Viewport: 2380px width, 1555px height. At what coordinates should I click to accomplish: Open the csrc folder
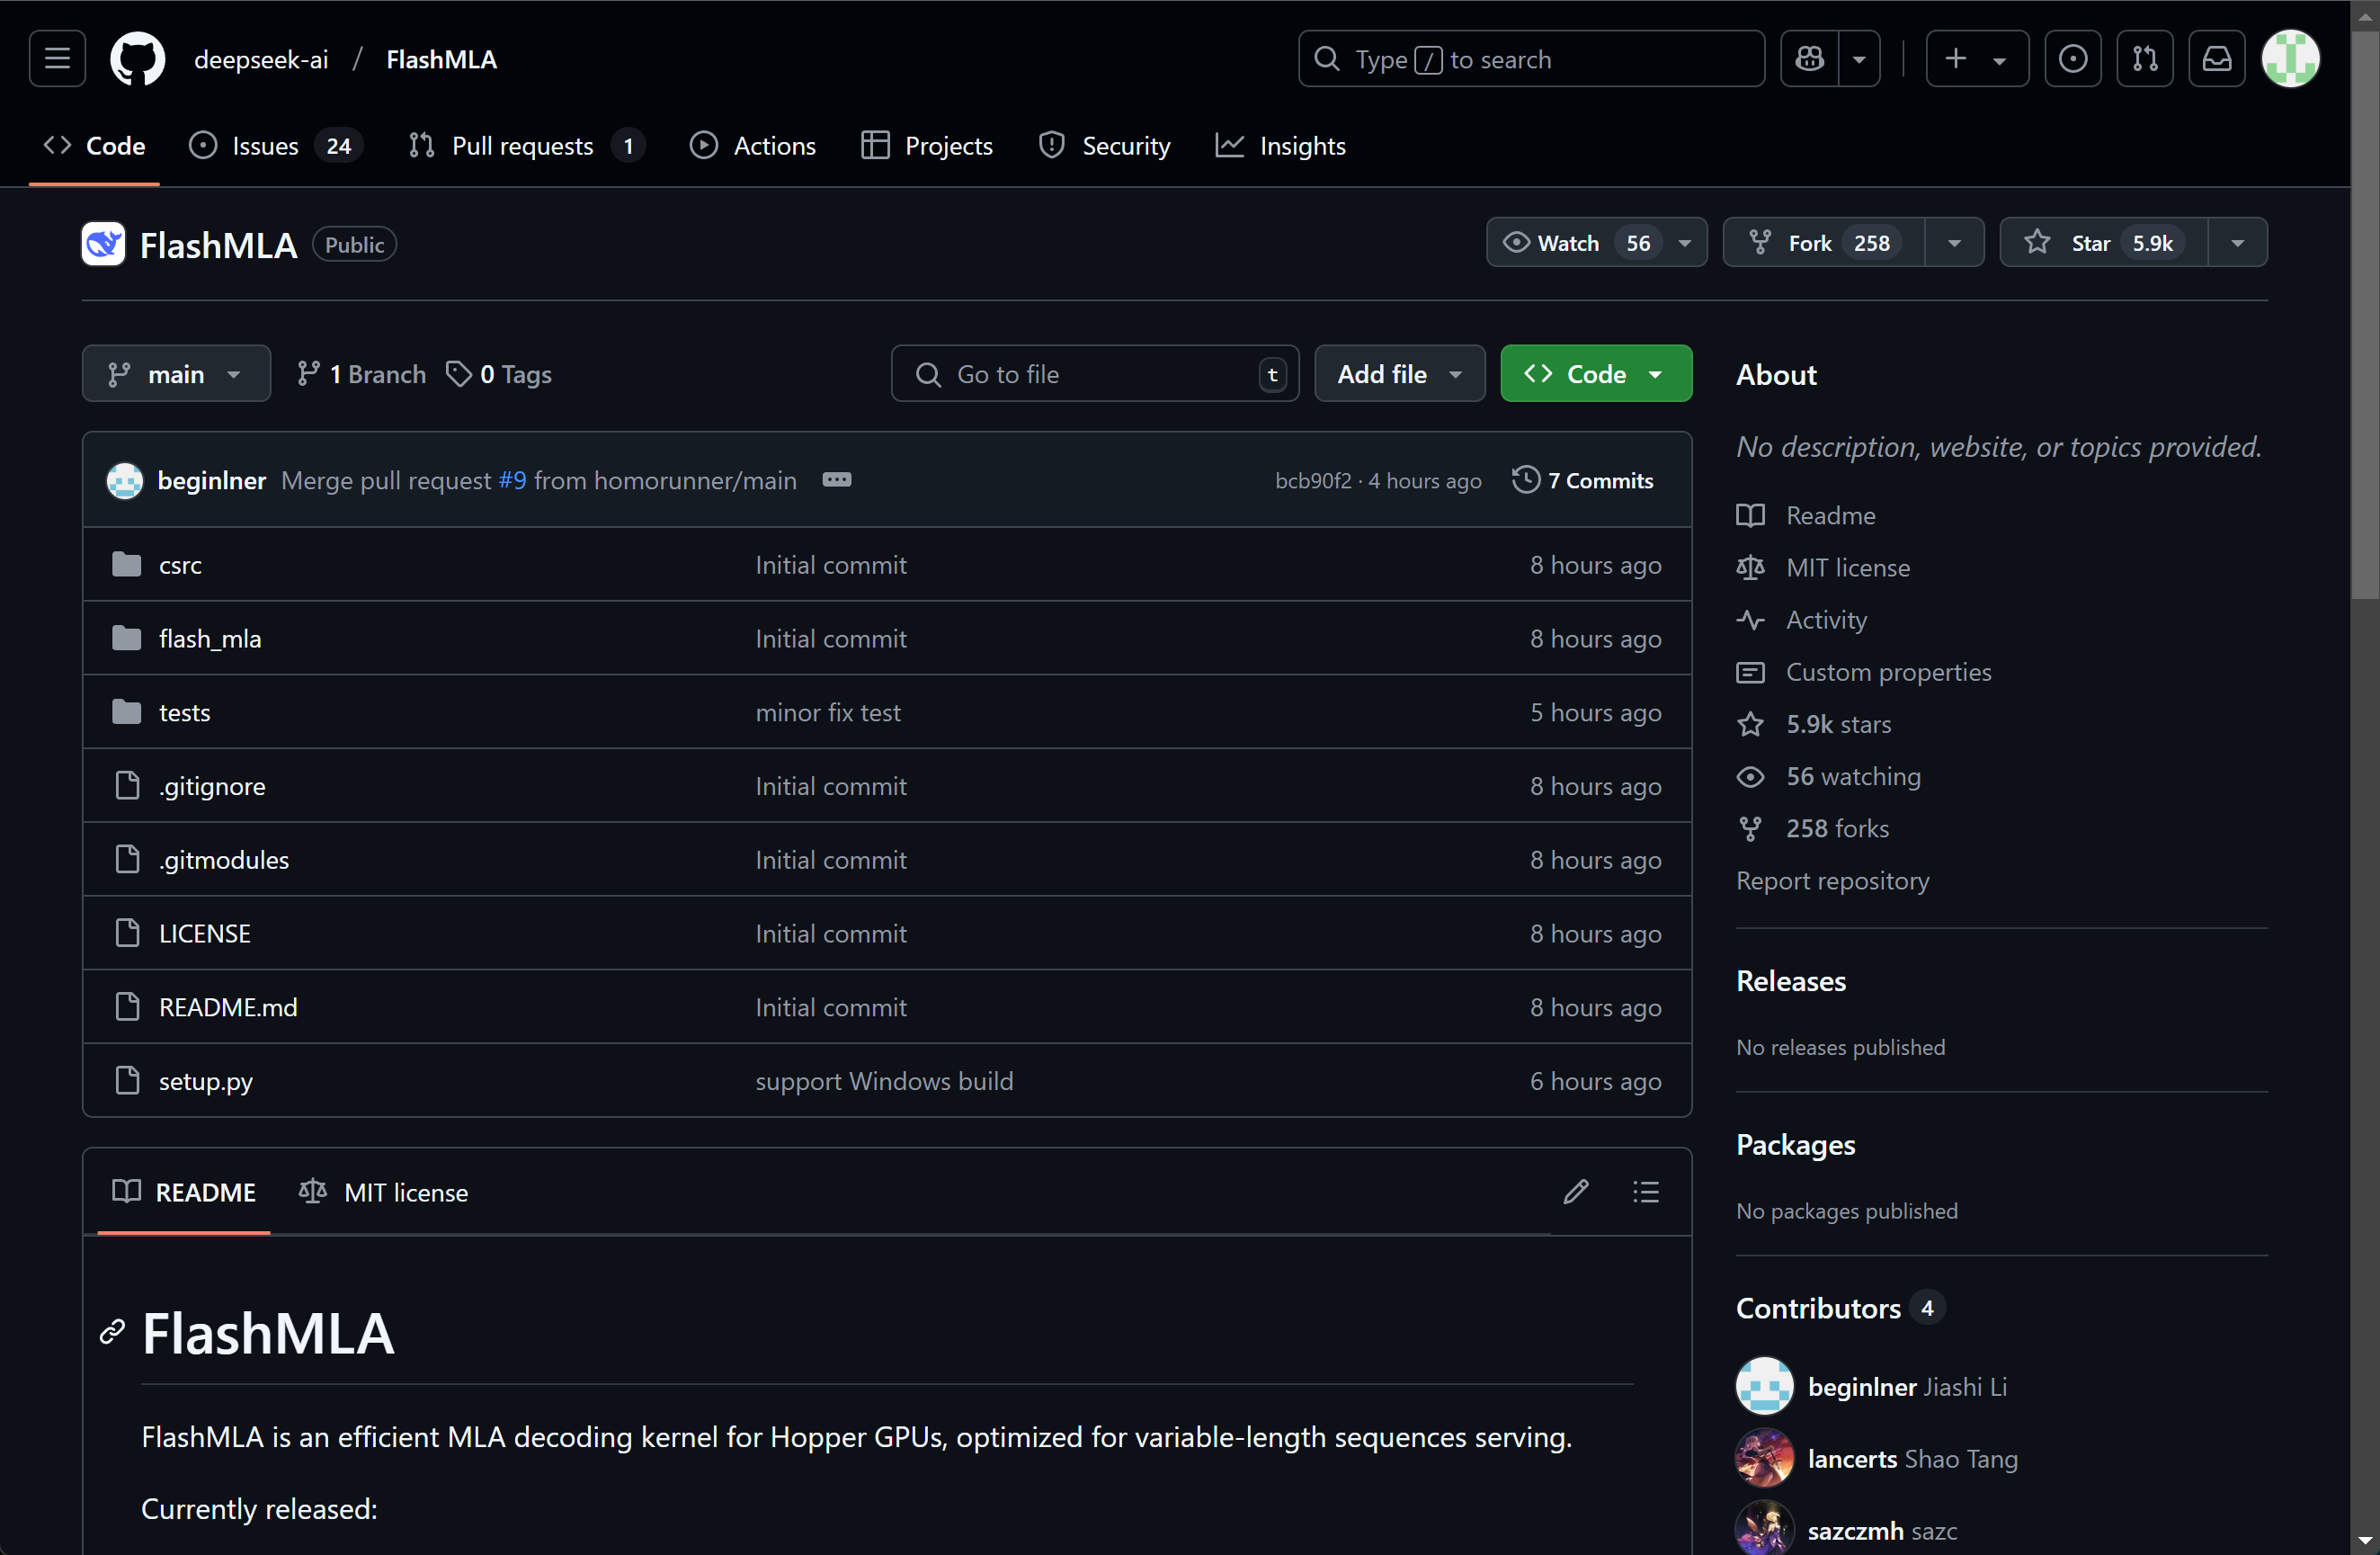[180, 565]
